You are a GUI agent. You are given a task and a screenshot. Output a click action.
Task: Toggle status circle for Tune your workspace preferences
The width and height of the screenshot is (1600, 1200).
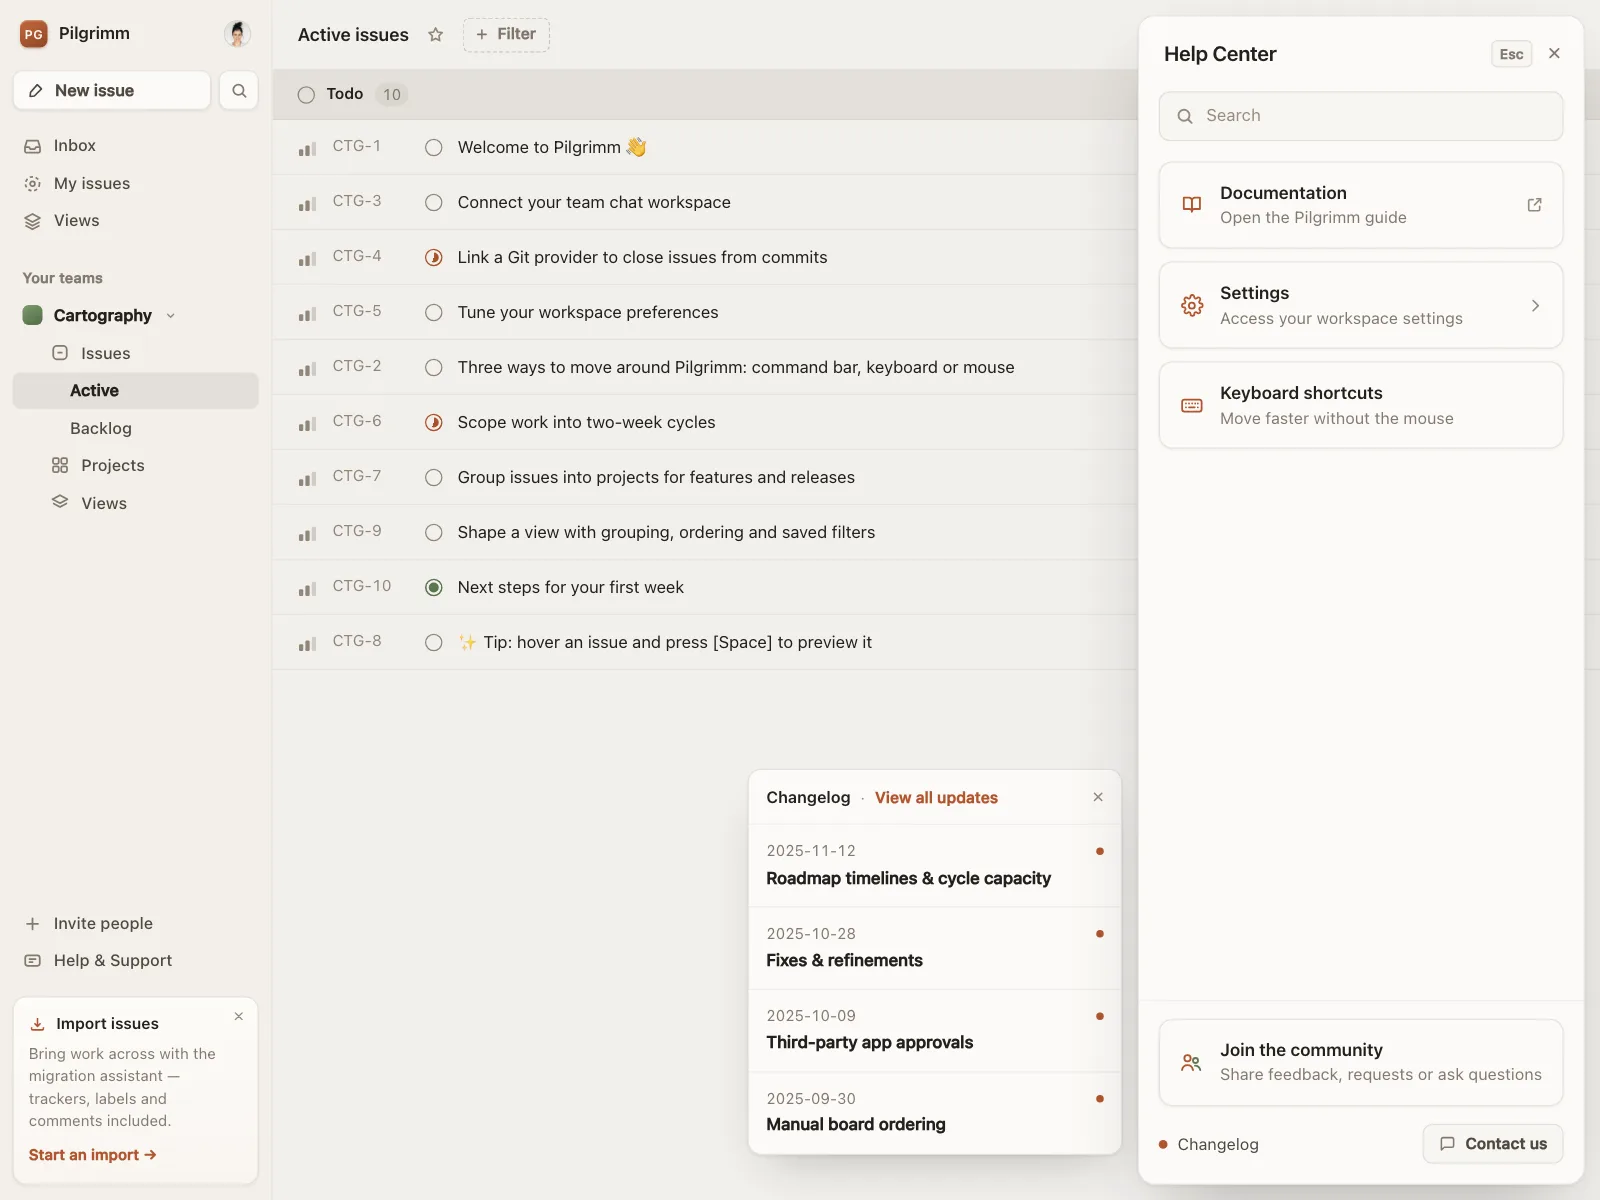[x=433, y=313]
